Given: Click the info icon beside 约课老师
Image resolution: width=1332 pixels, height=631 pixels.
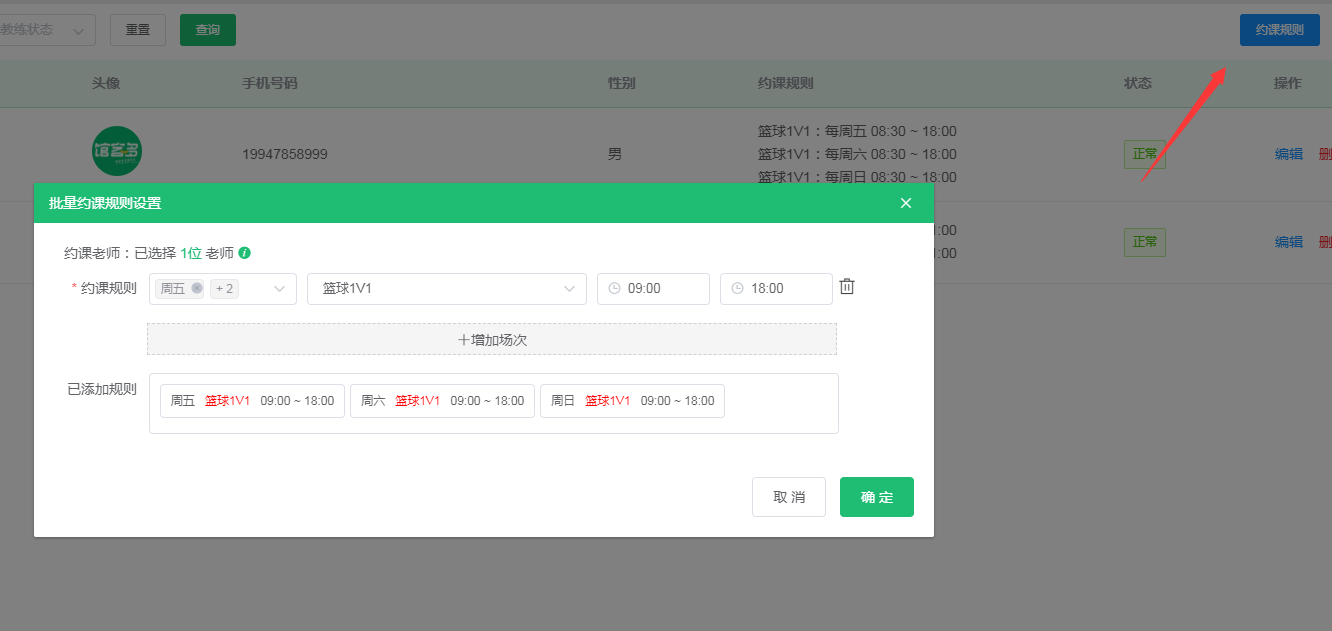Looking at the screenshot, I should pyautogui.click(x=245, y=253).
